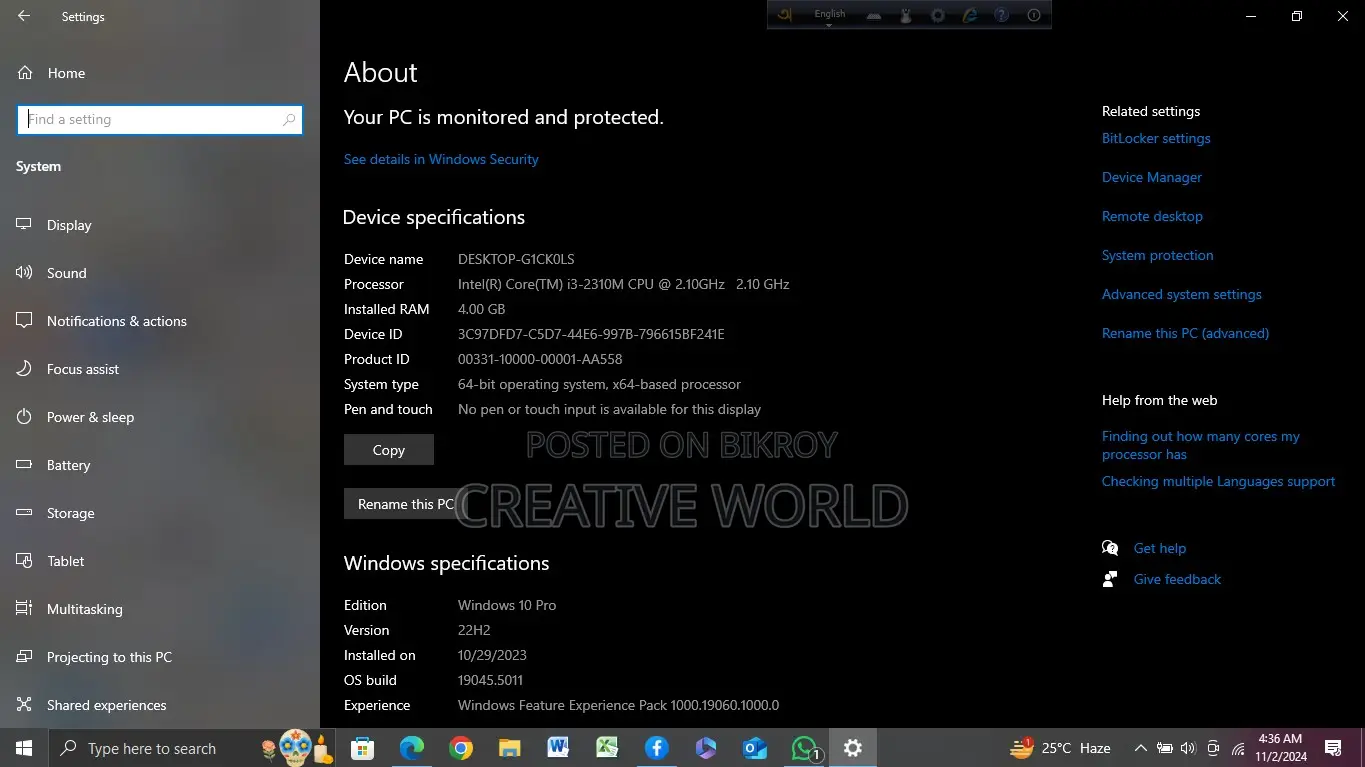1365x767 pixels.
Task: Click the info circle icon in floating bar
Action: tap(1034, 15)
